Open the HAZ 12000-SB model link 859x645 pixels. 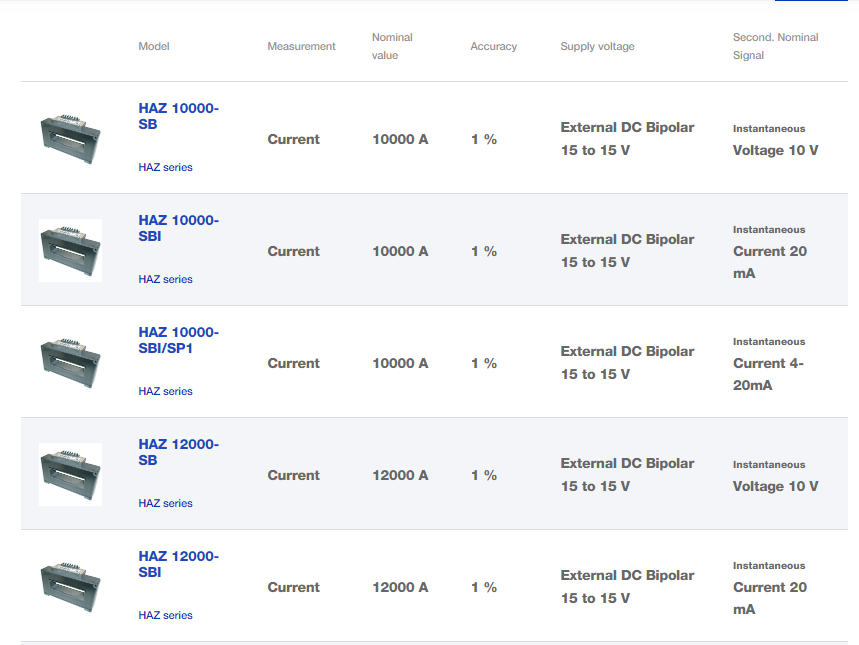[x=178, y=452]
